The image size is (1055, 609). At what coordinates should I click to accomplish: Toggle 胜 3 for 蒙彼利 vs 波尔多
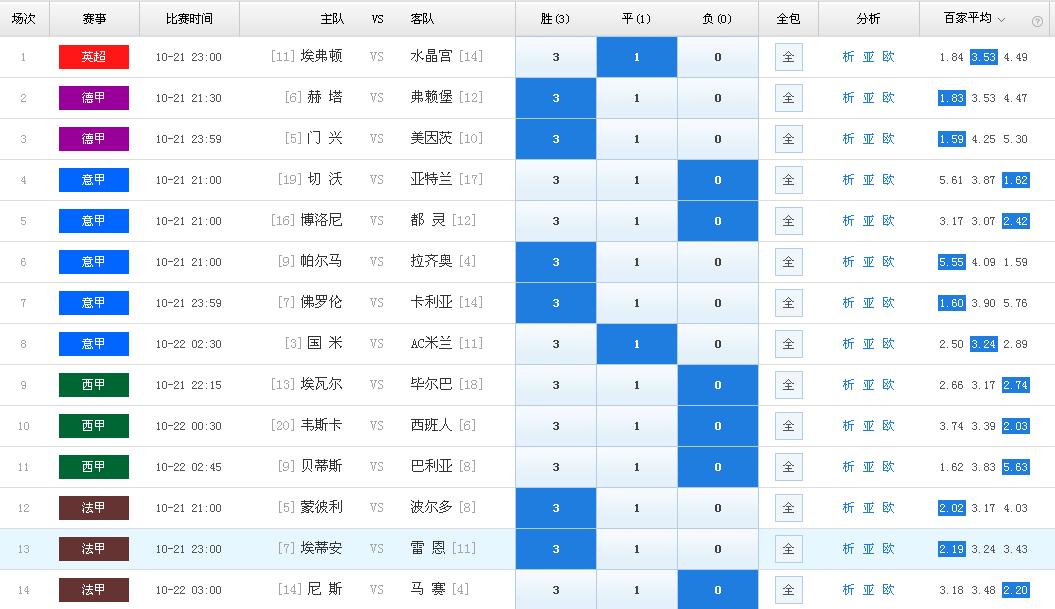[556, 508]
